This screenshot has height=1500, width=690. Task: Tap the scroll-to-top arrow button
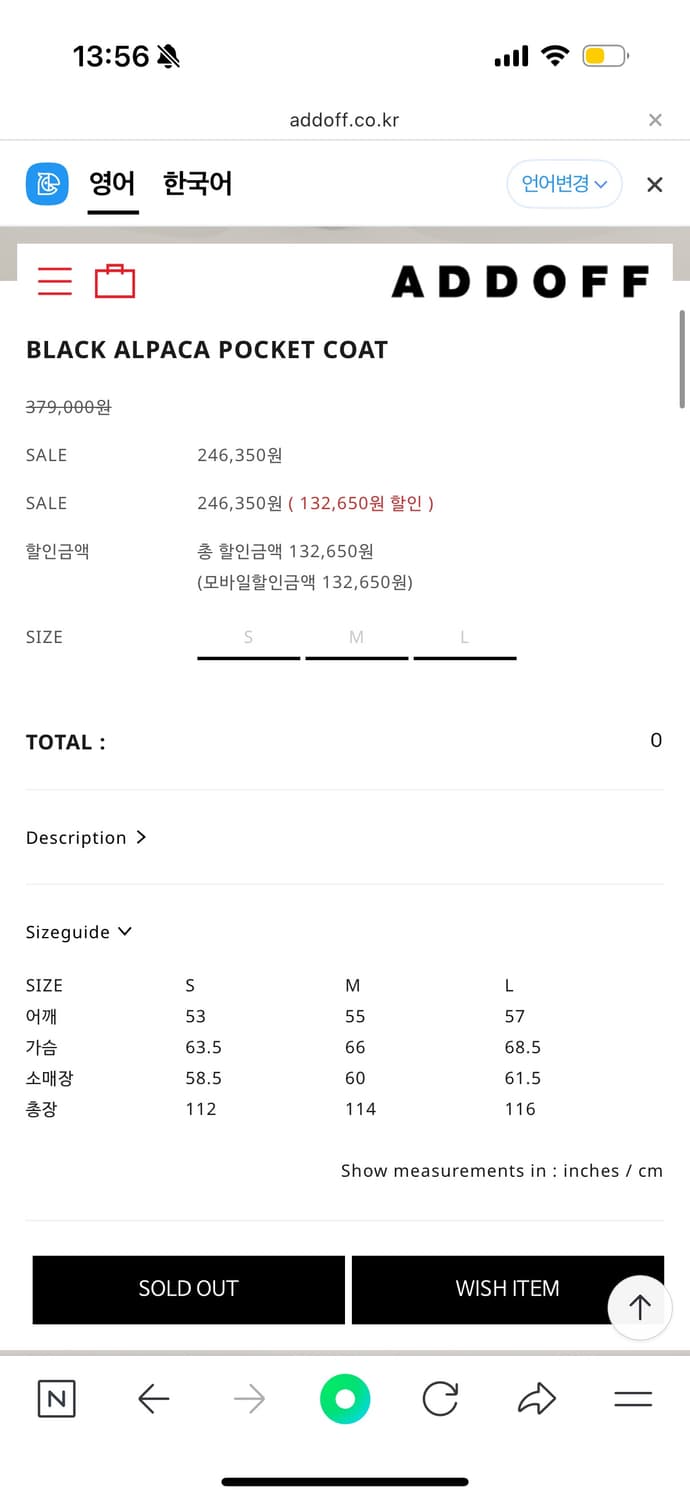pos(640,1306)
